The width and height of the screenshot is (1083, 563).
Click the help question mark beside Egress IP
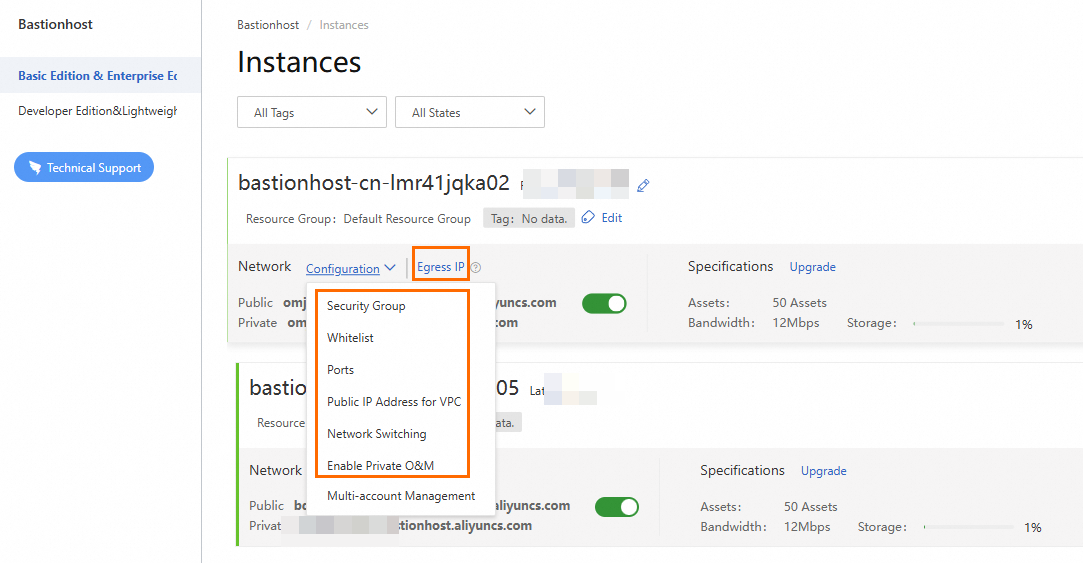pos(476,267)
